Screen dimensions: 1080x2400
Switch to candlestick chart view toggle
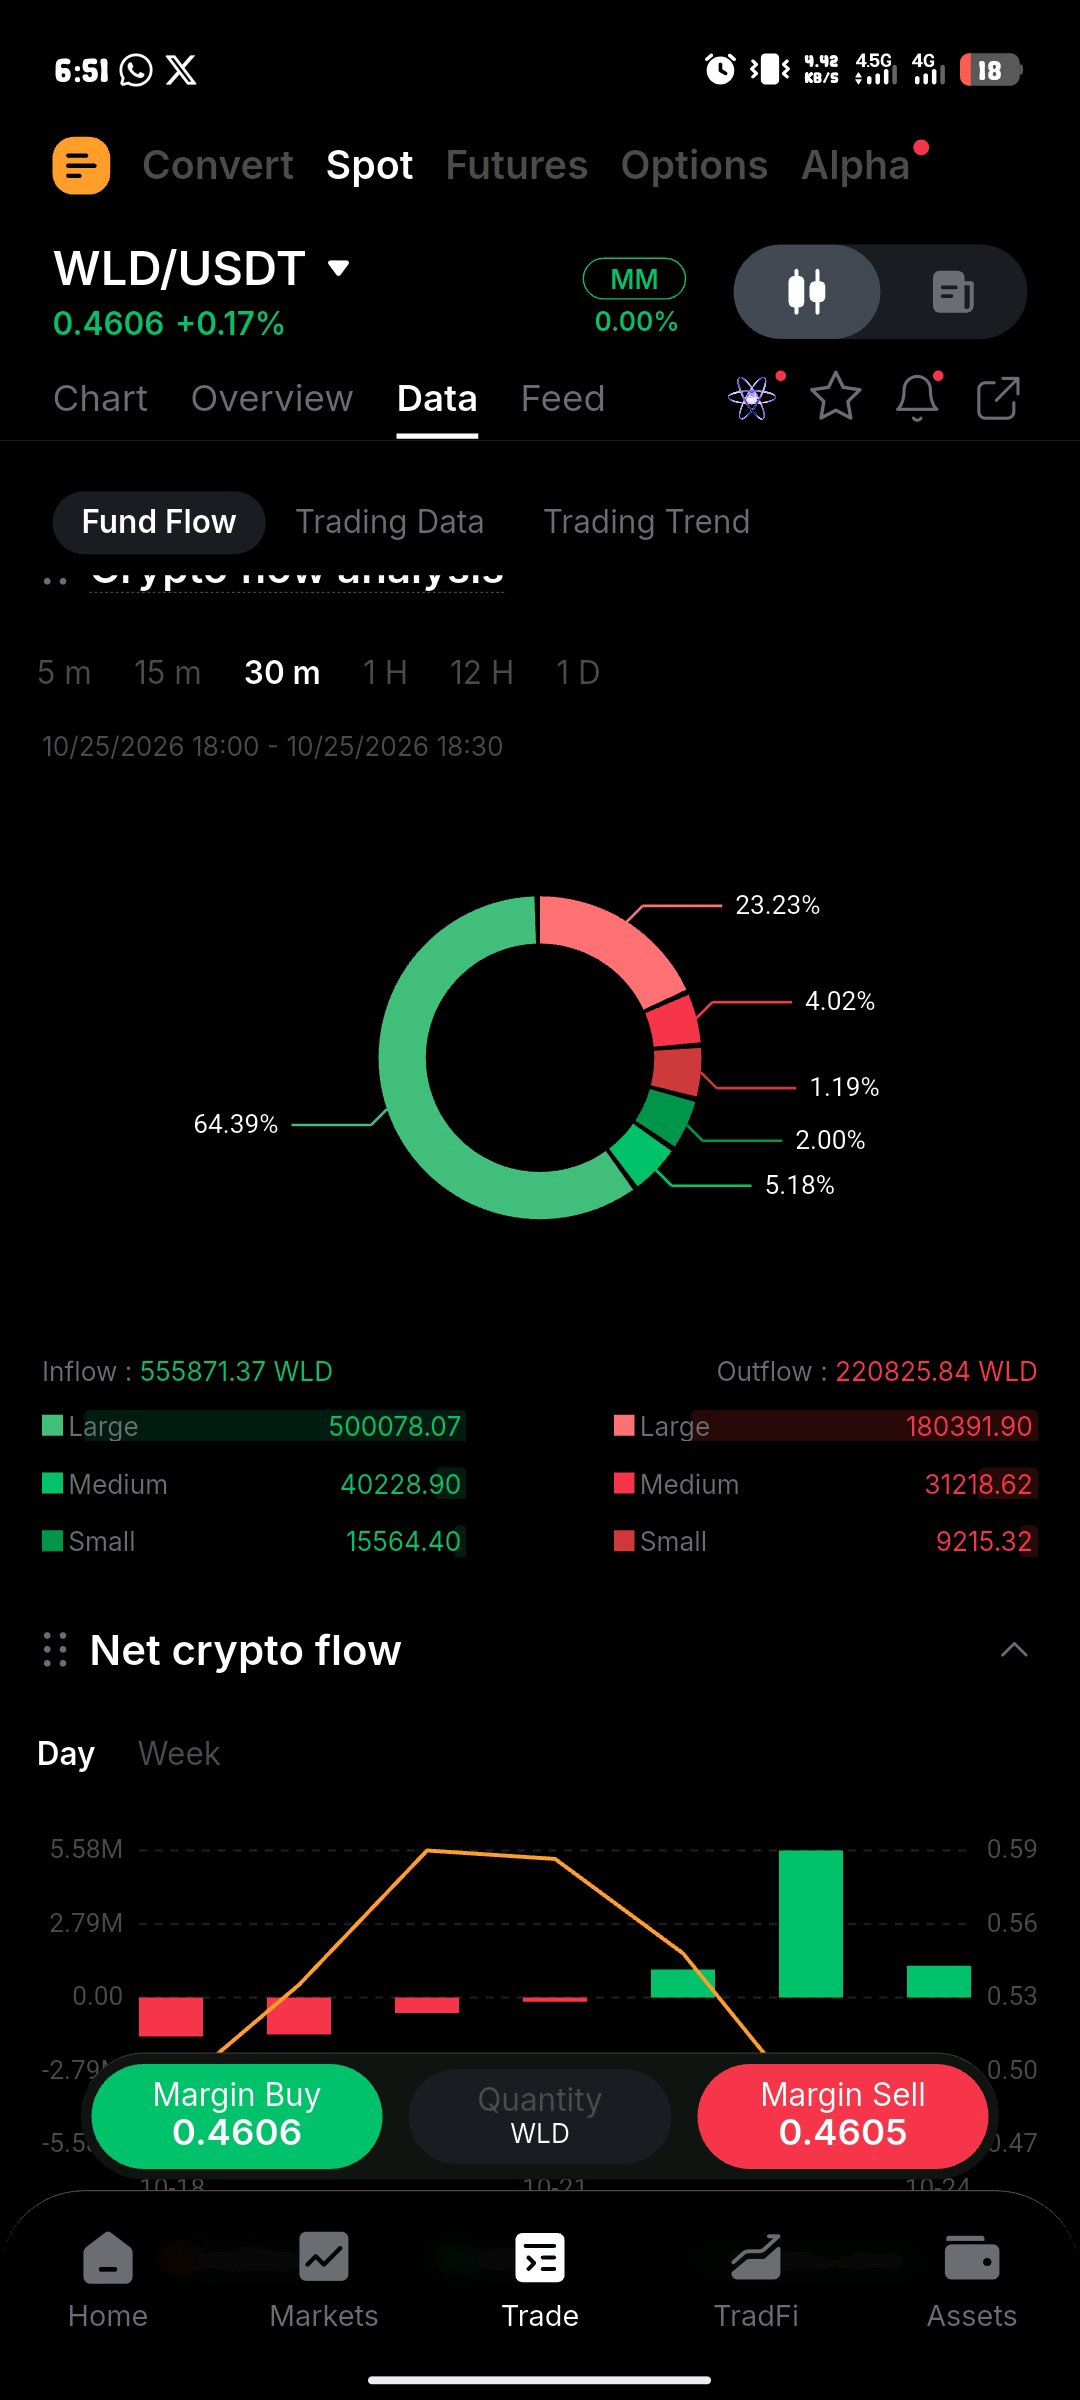pos(807,292)
